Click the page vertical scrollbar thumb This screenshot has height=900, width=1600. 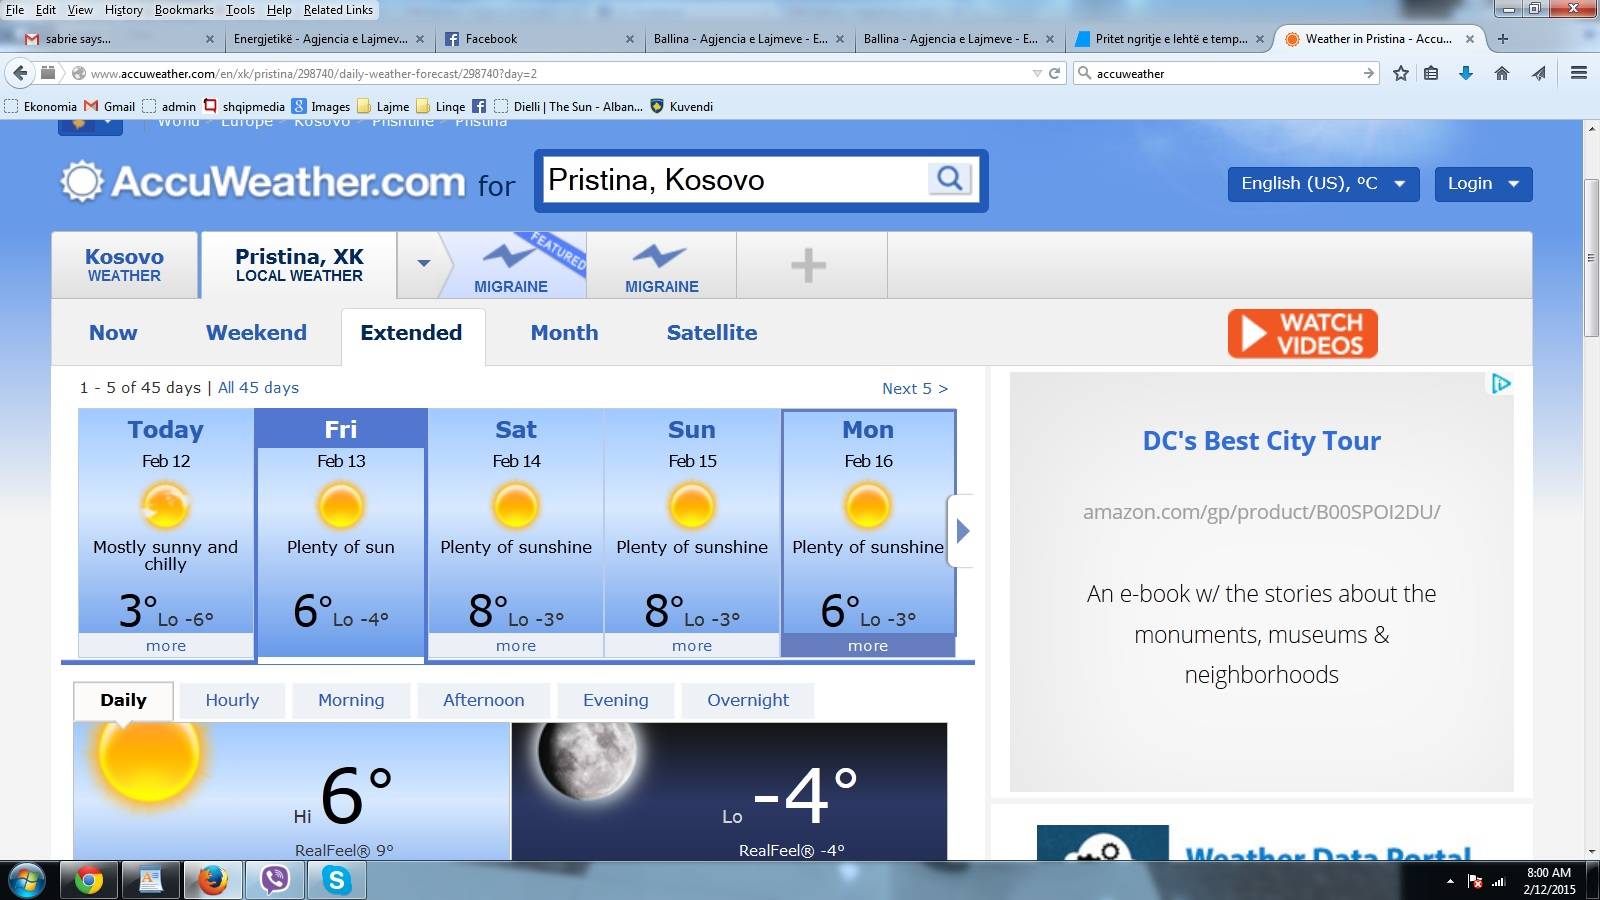1591,258
